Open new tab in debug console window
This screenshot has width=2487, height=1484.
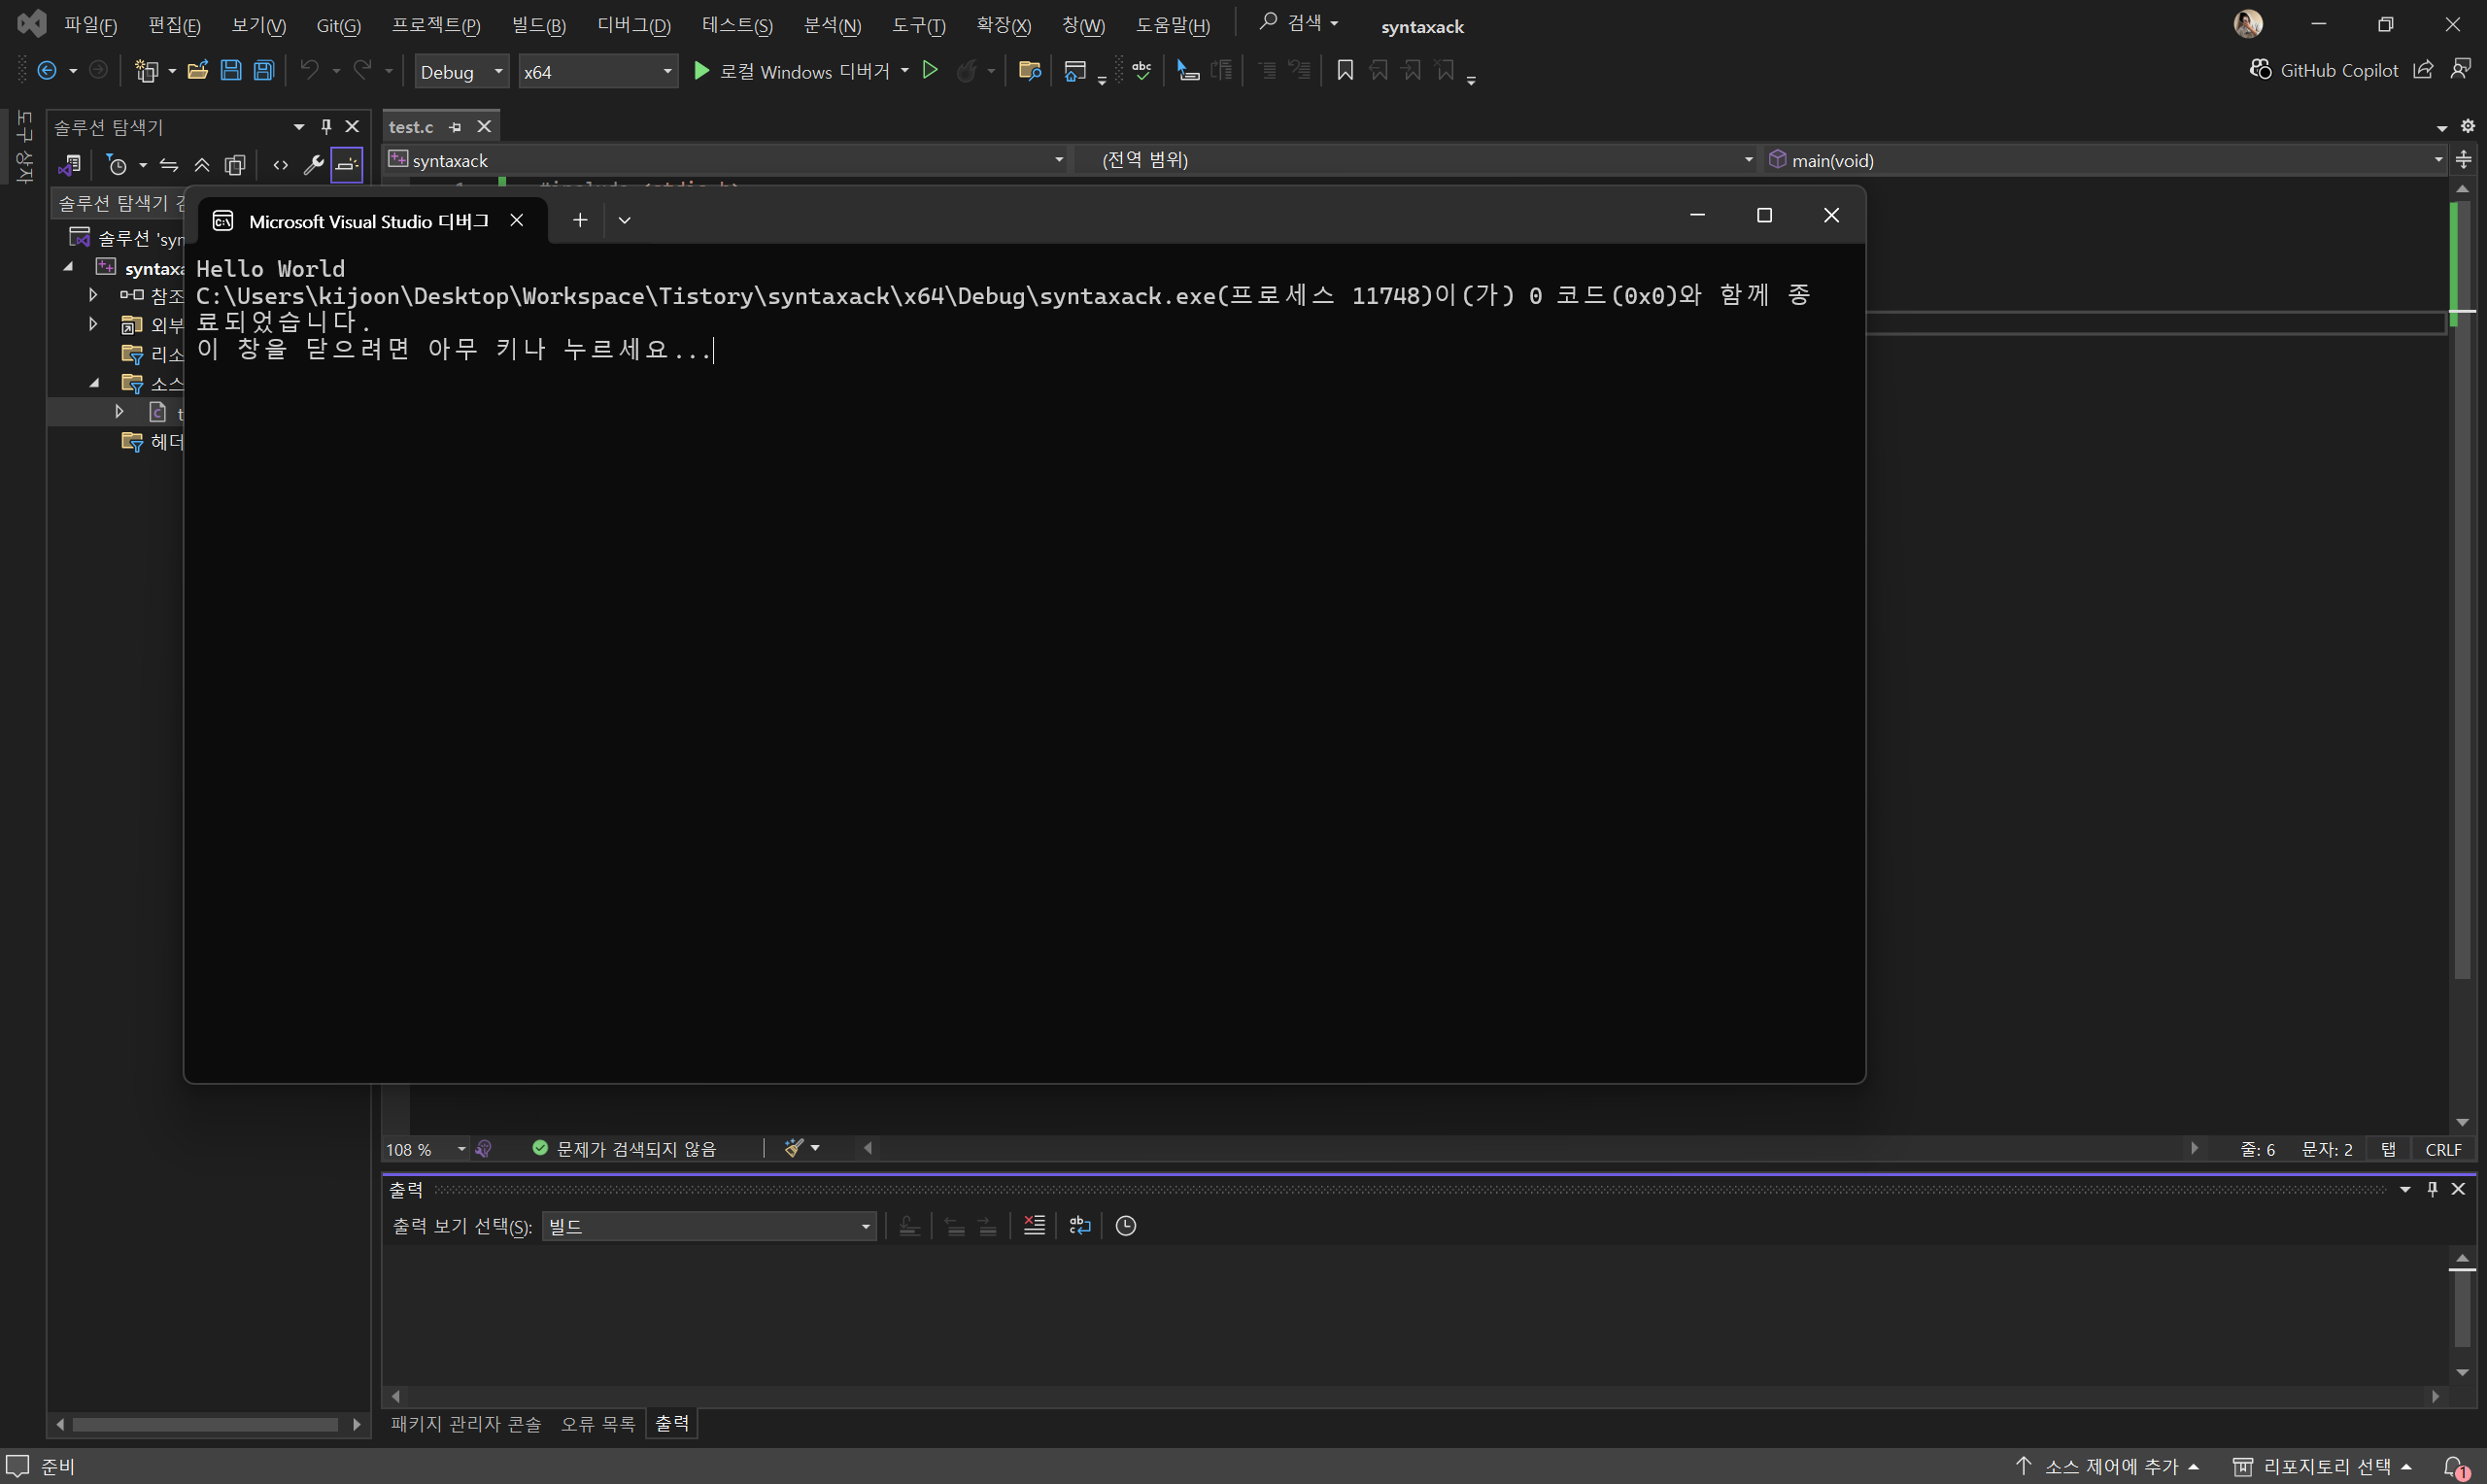point(580,220)
